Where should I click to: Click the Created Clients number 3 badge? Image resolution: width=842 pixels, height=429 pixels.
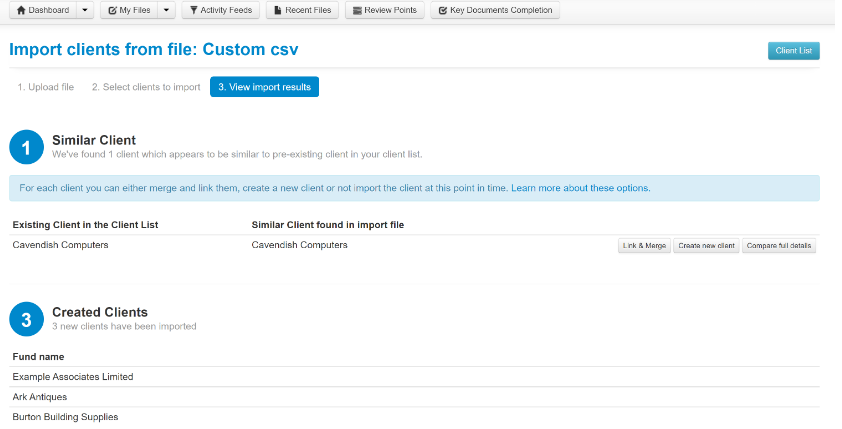coord(26,318)
